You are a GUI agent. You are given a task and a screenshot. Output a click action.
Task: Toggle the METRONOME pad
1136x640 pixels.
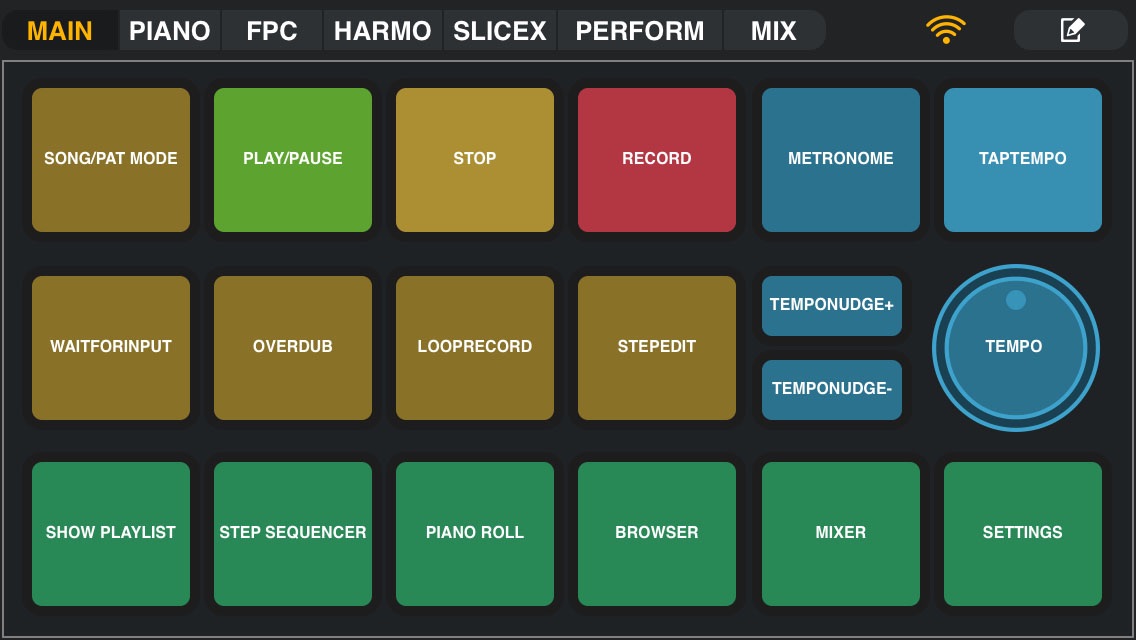click(x=841, y=159)
